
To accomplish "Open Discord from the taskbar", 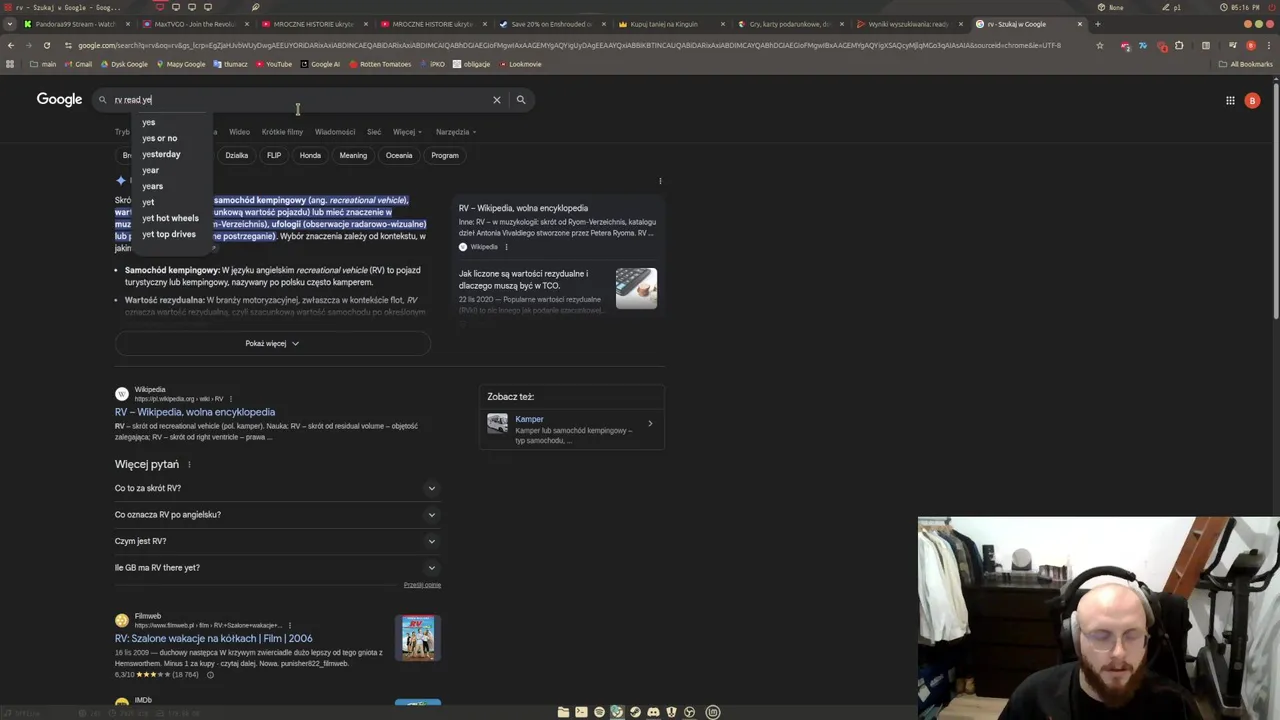I will (x=653, y=712).
